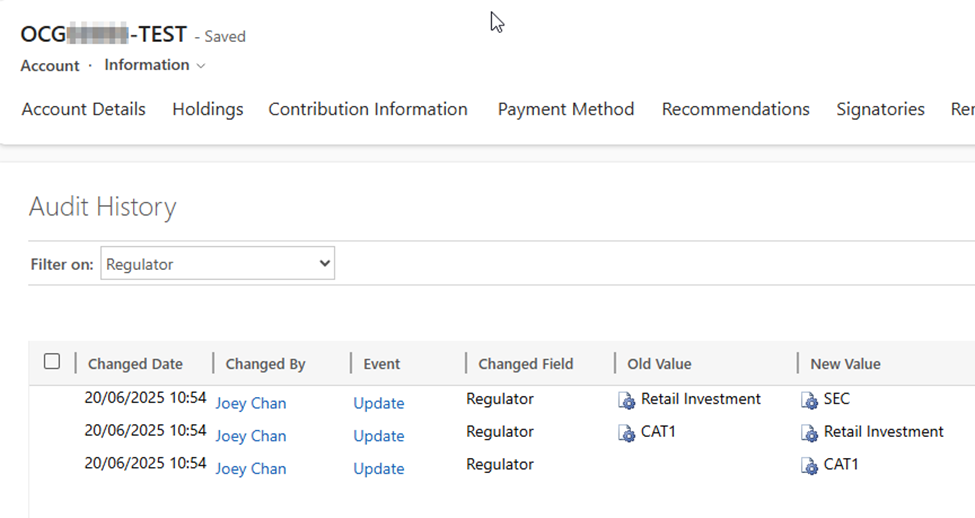Select the Payment Method tab

[566, 110]
